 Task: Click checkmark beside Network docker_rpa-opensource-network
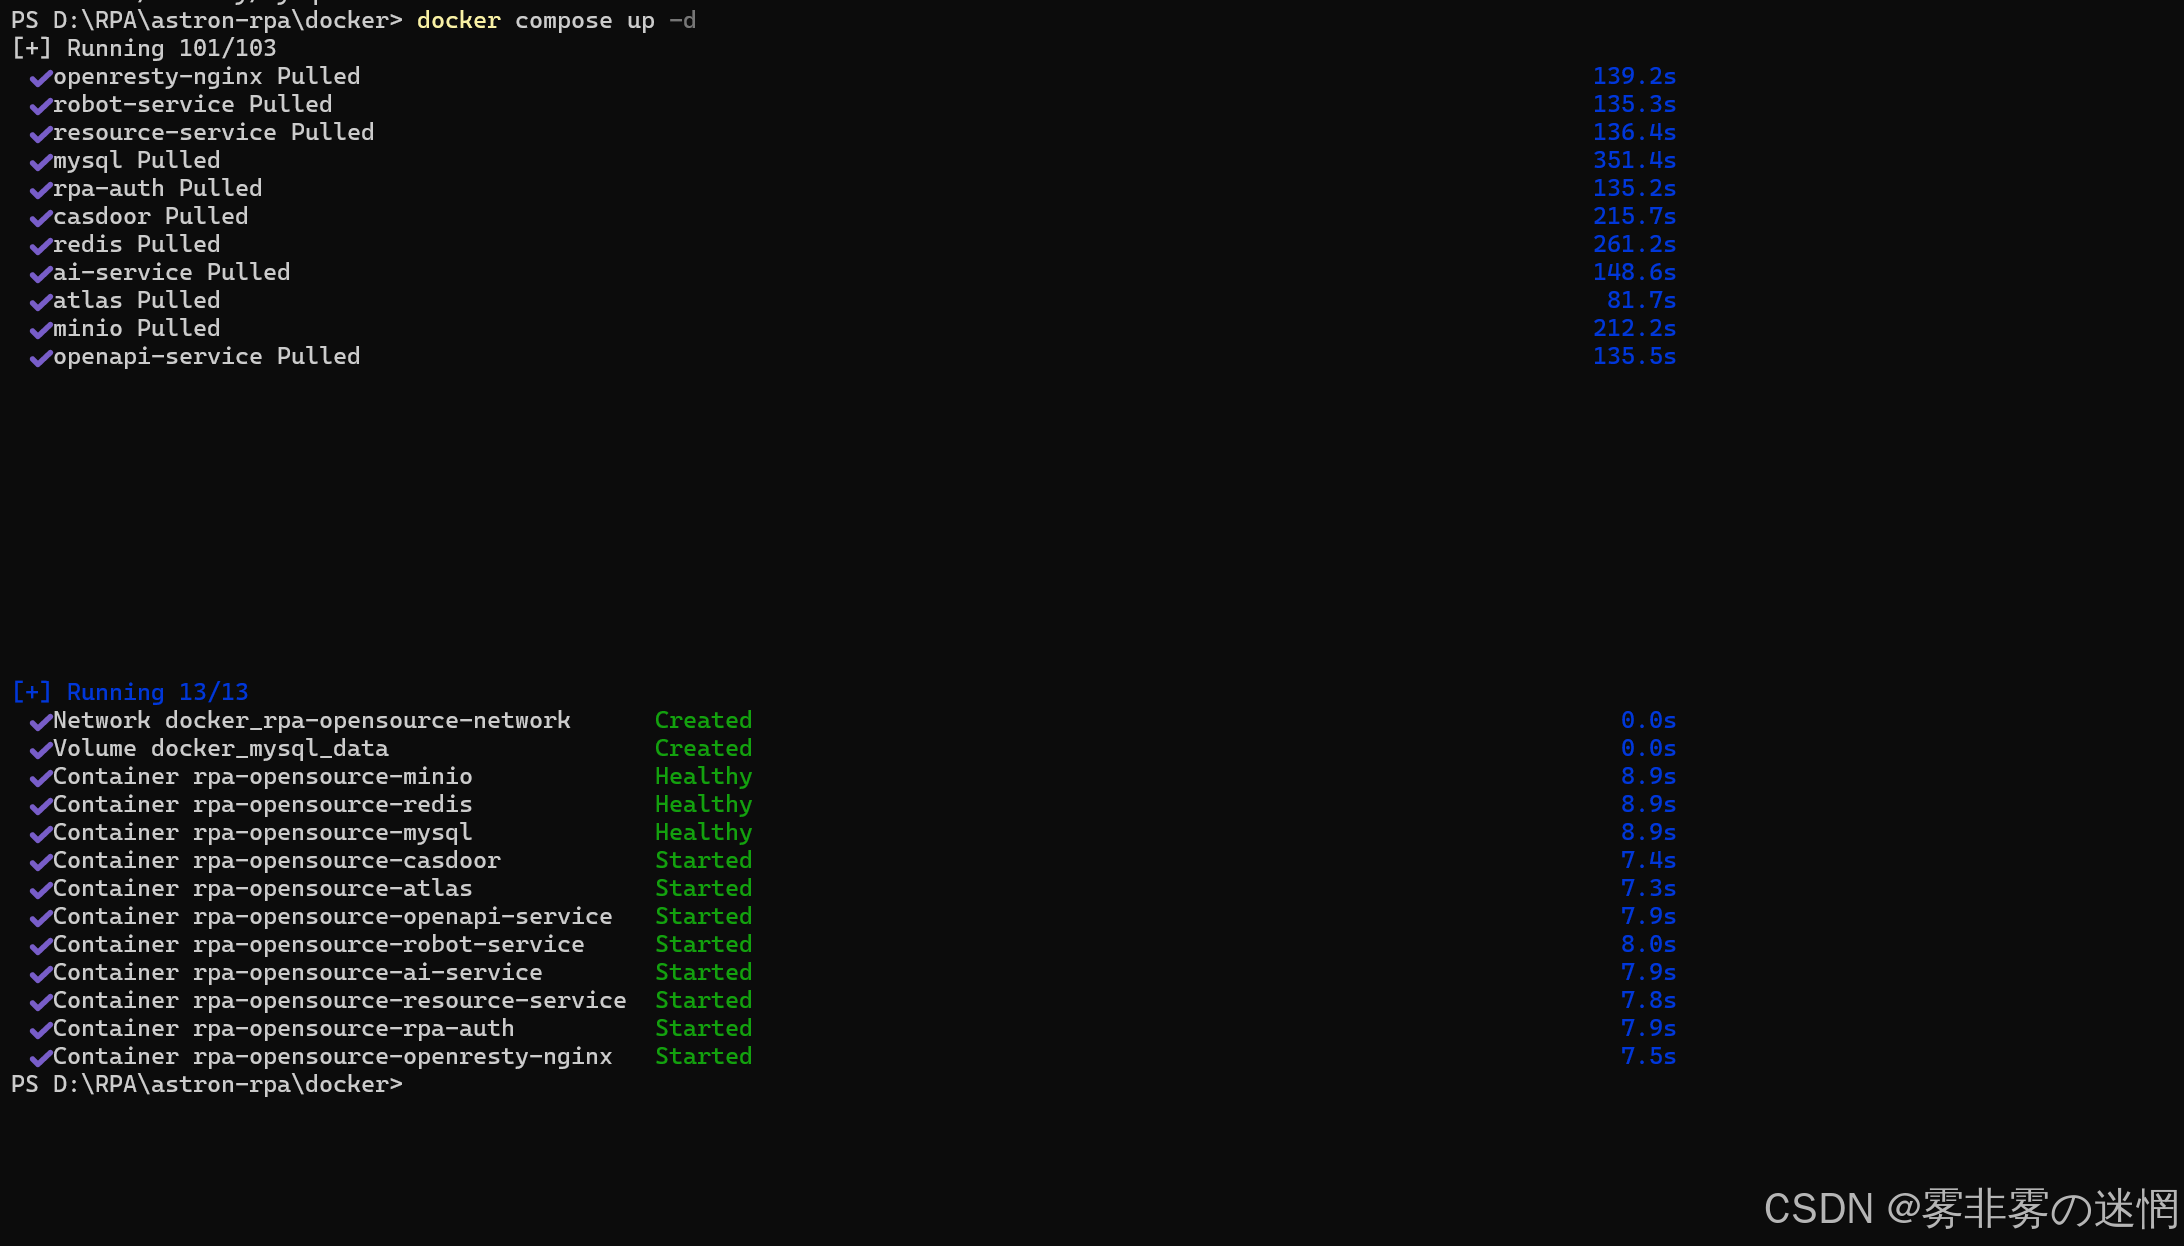(x=40, y=722)
